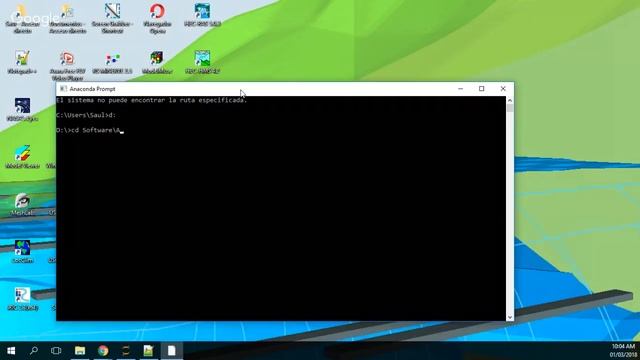Viewport: 640px width, 360px height.
Task: Click the line "El sistema no puede encontrar la ruta especificada."
Action: click(151, 100)
